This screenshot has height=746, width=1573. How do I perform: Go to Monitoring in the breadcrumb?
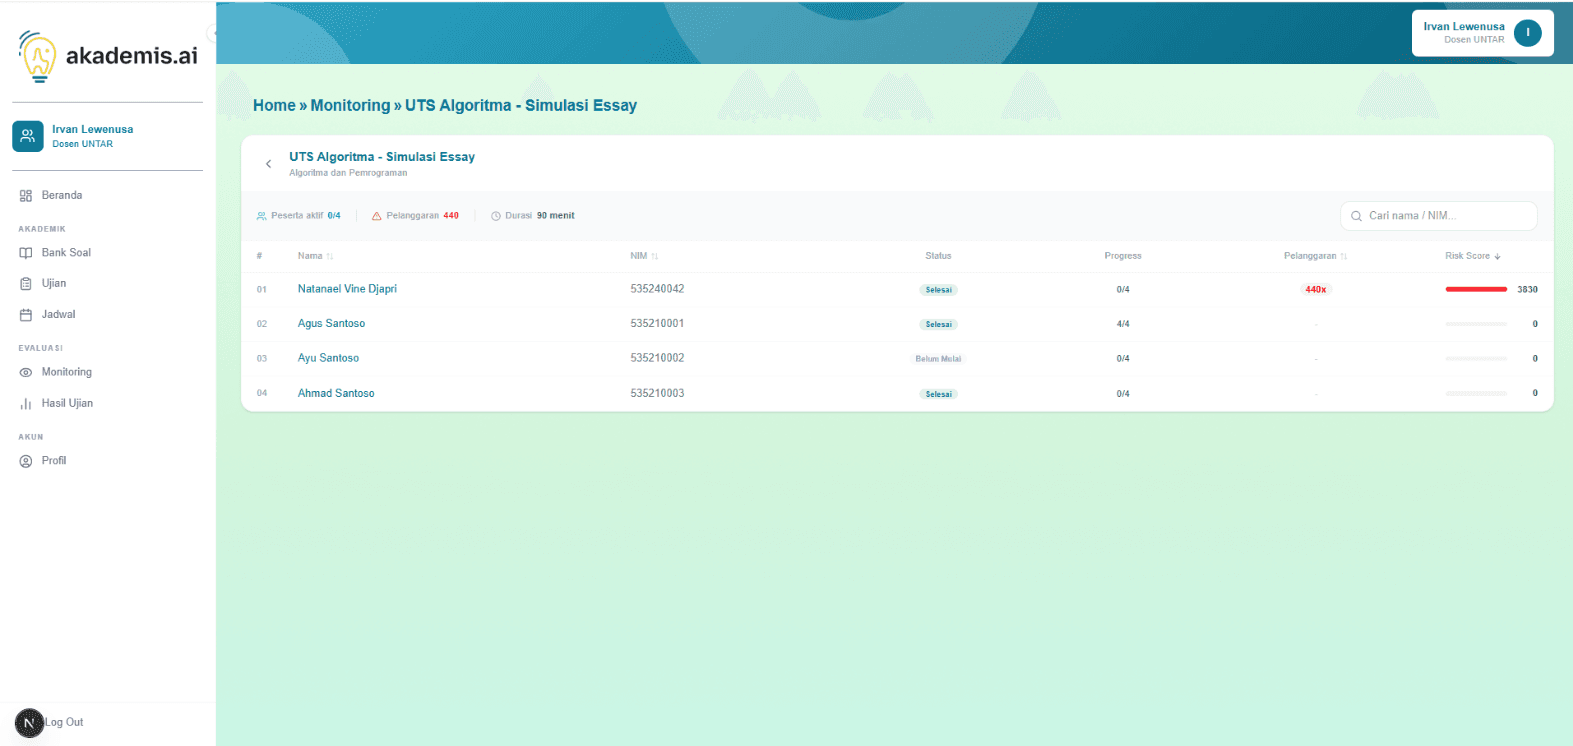350,105
